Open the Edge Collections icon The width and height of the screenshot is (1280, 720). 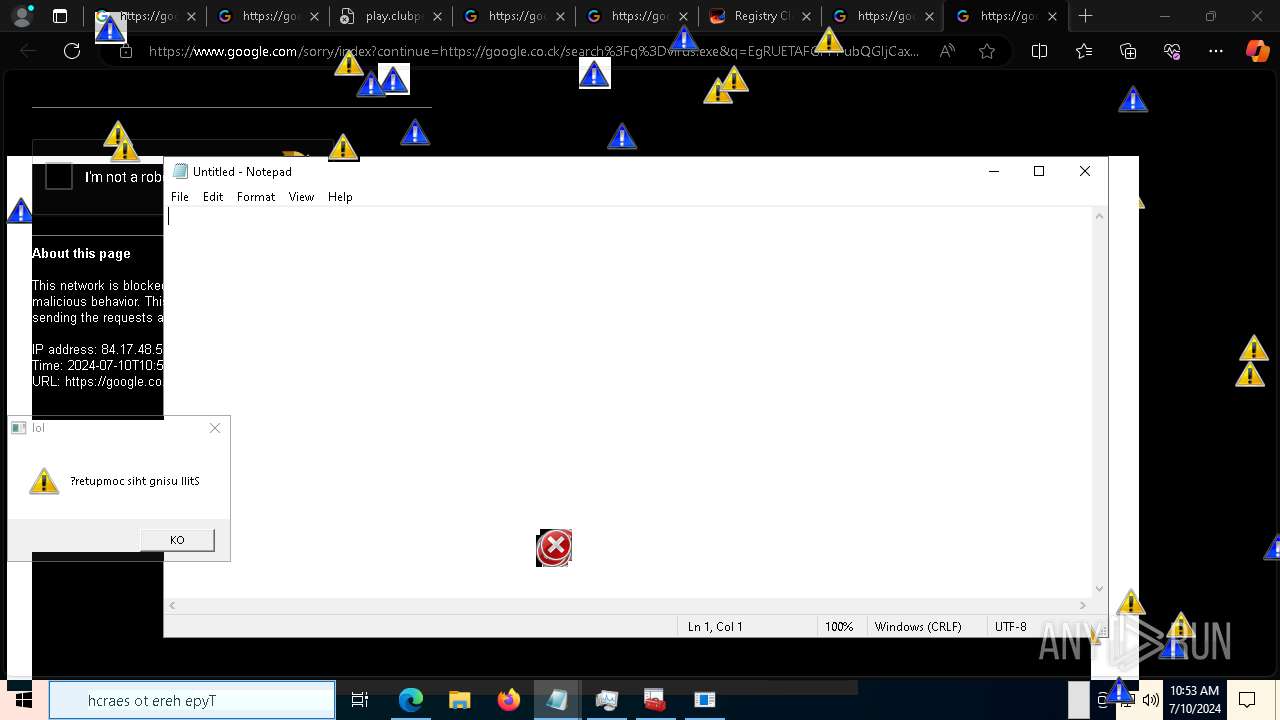click(1128, 51)
